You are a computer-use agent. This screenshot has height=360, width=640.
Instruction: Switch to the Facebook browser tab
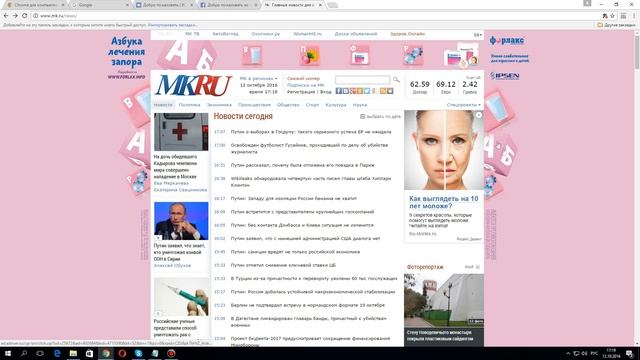point(228,5)
